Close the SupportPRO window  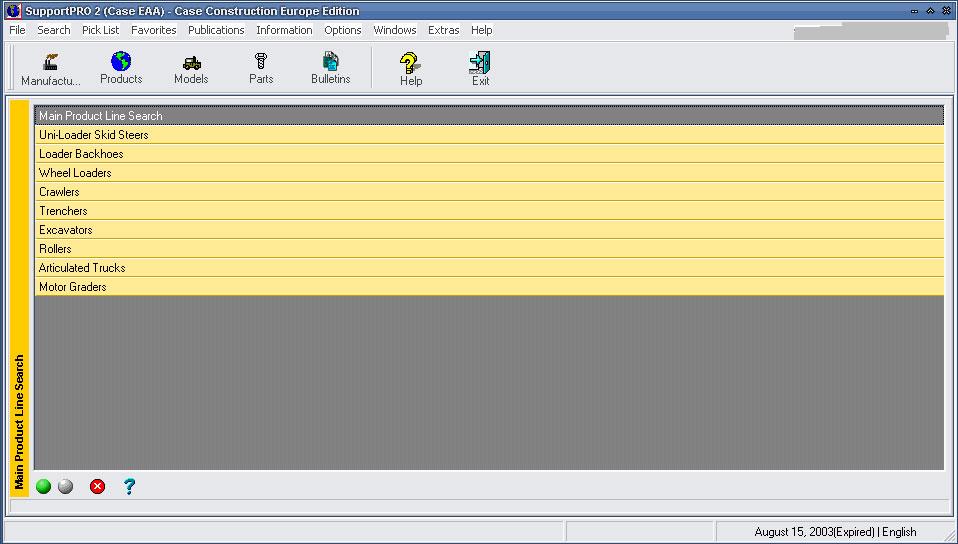point(946,11)
